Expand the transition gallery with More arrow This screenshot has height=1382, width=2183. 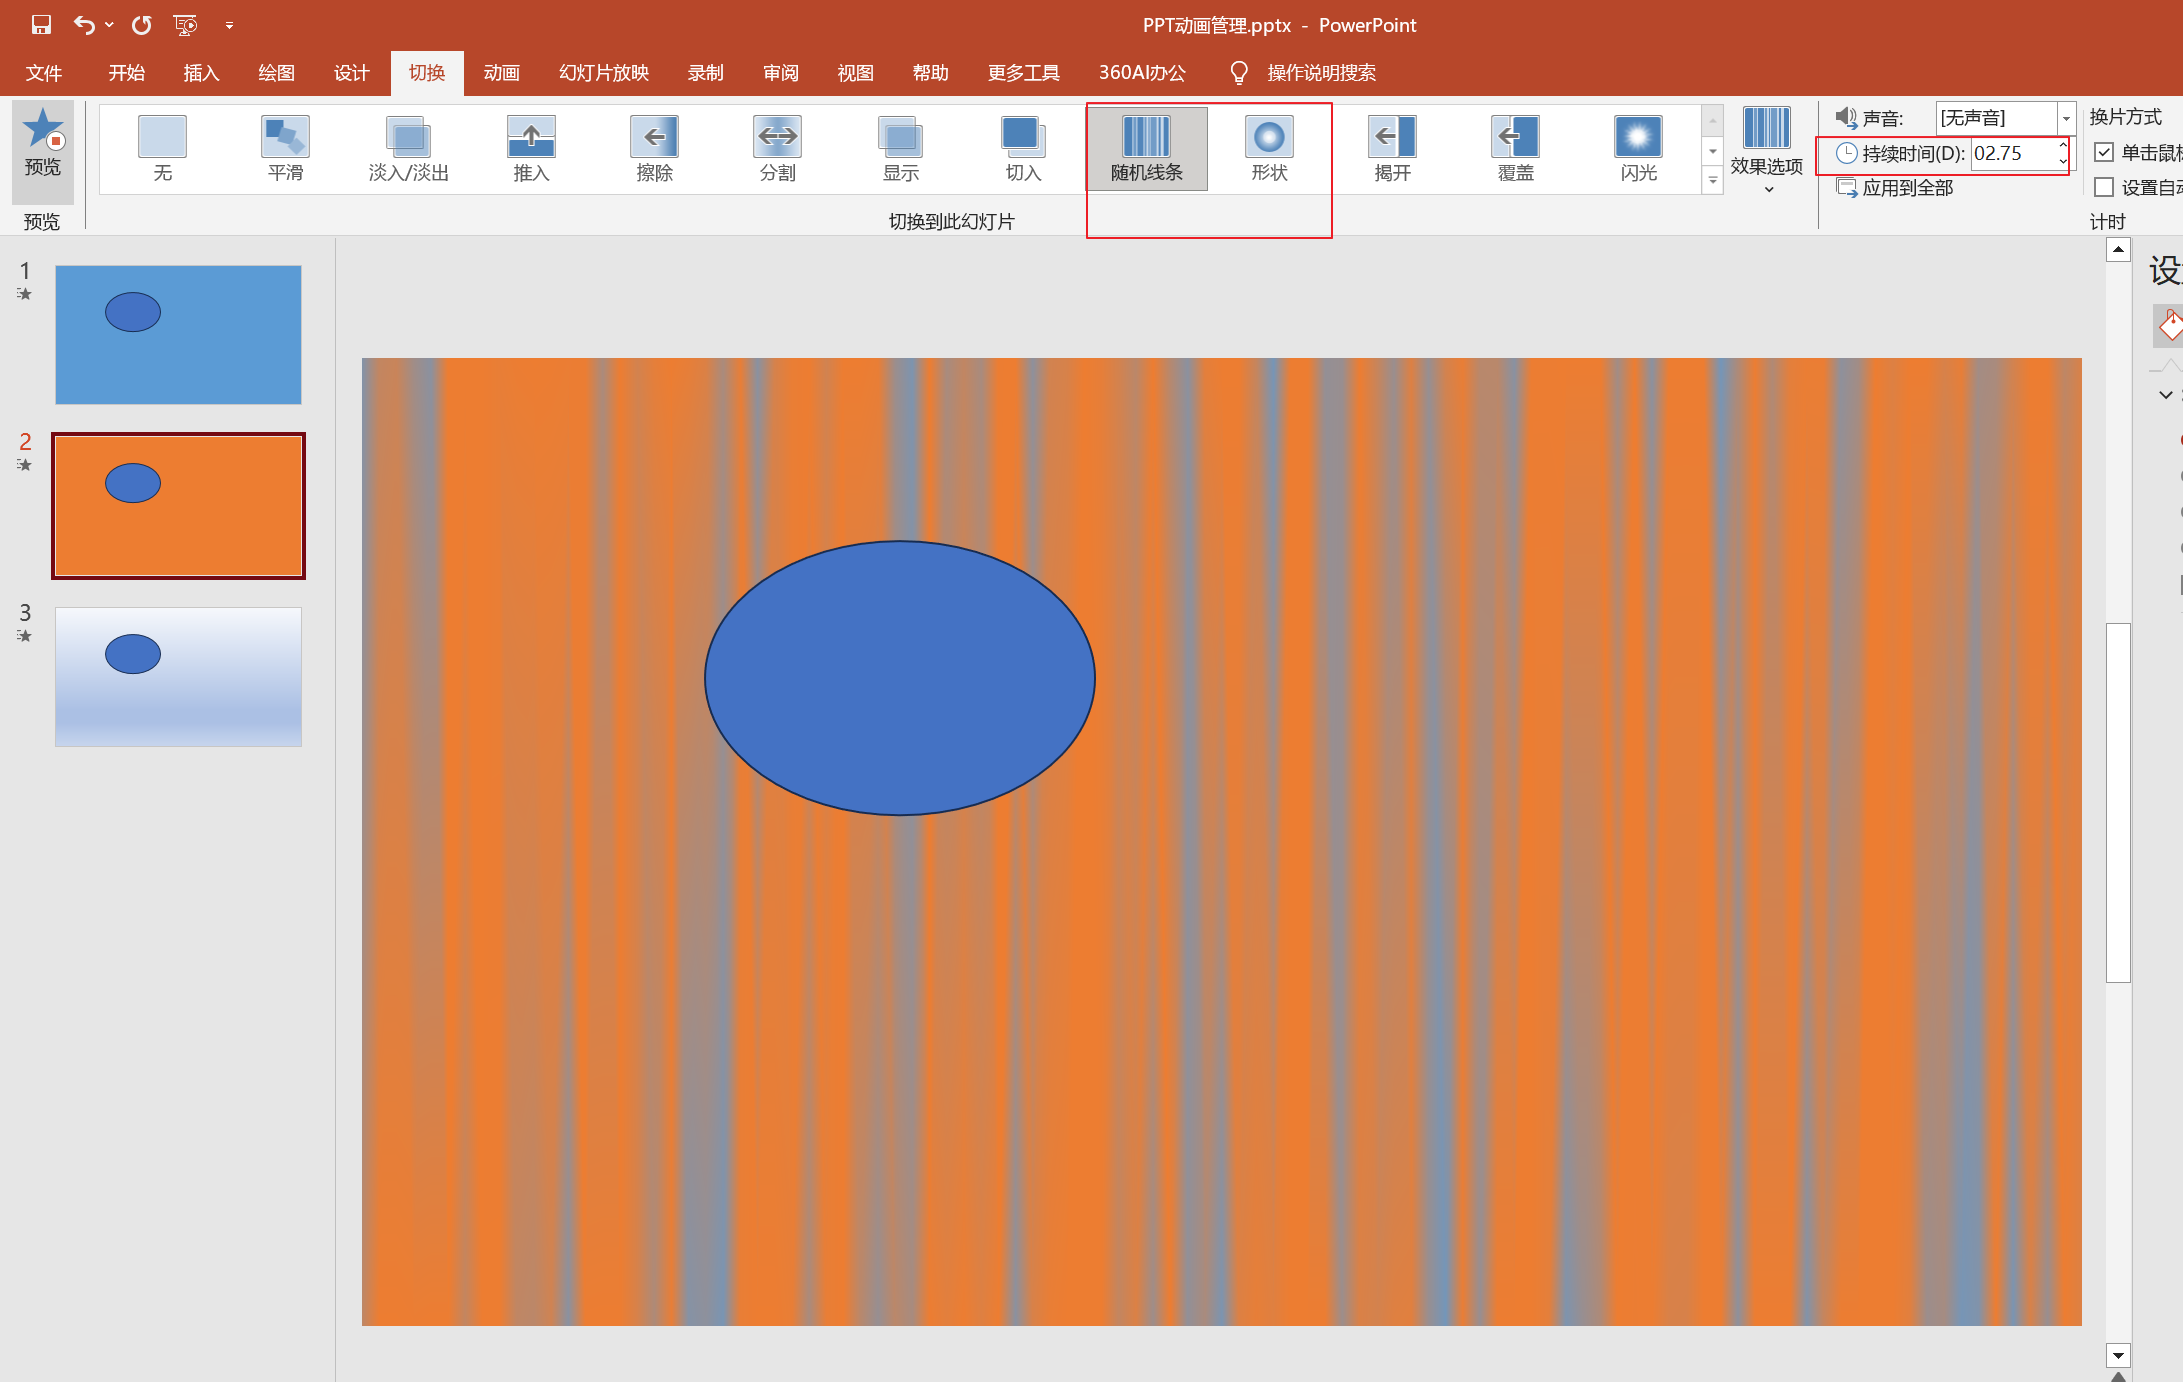[1712, 181]
